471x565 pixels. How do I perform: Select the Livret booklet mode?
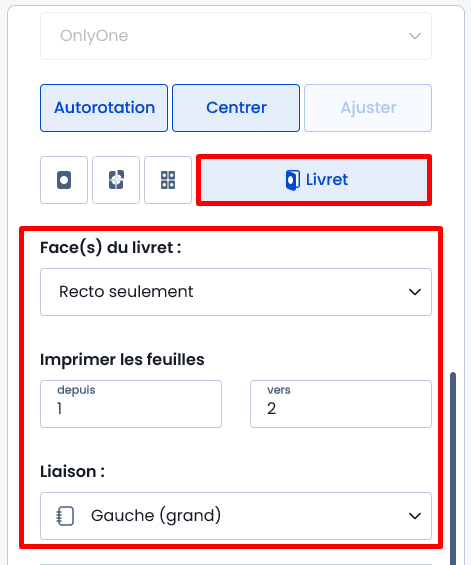(314, 180)
